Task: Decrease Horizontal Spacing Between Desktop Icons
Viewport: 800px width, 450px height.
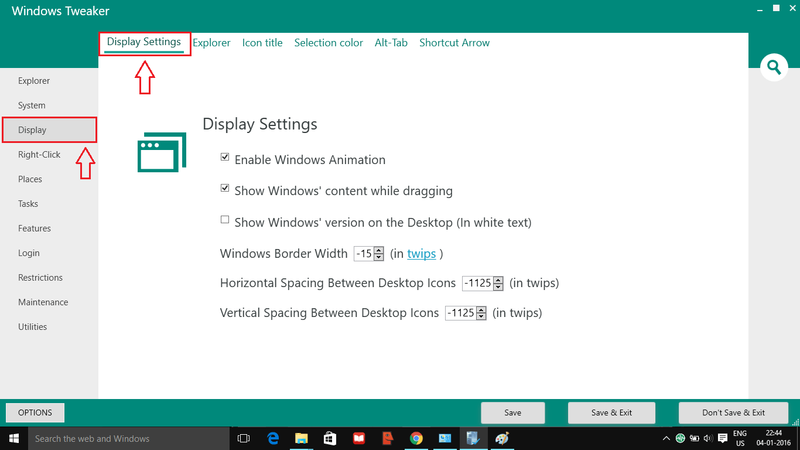Action: [x=498, y=287]
